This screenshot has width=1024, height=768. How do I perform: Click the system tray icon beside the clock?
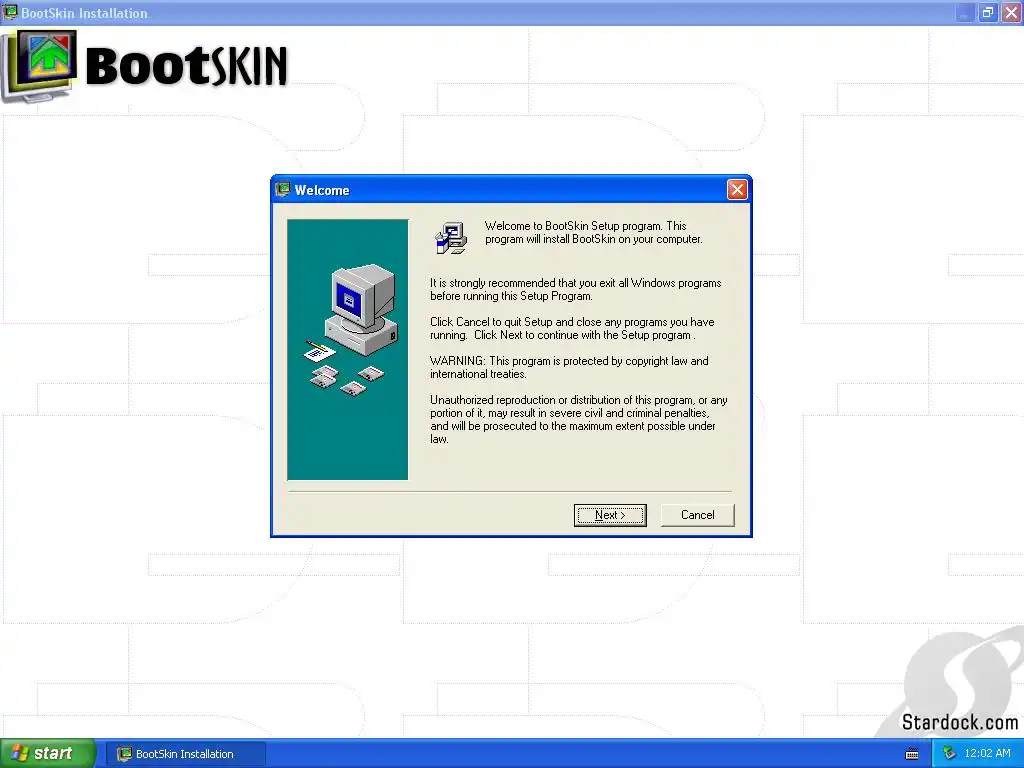(949, 754)
